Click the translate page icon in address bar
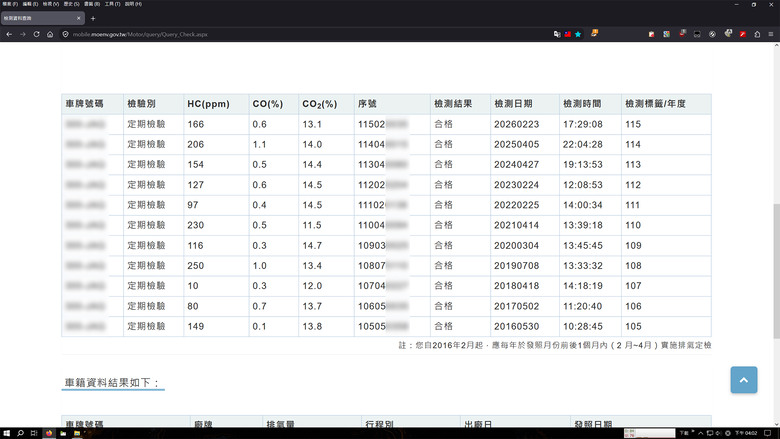Viewport: 780px width, 439px height. [x=557, y=34]
